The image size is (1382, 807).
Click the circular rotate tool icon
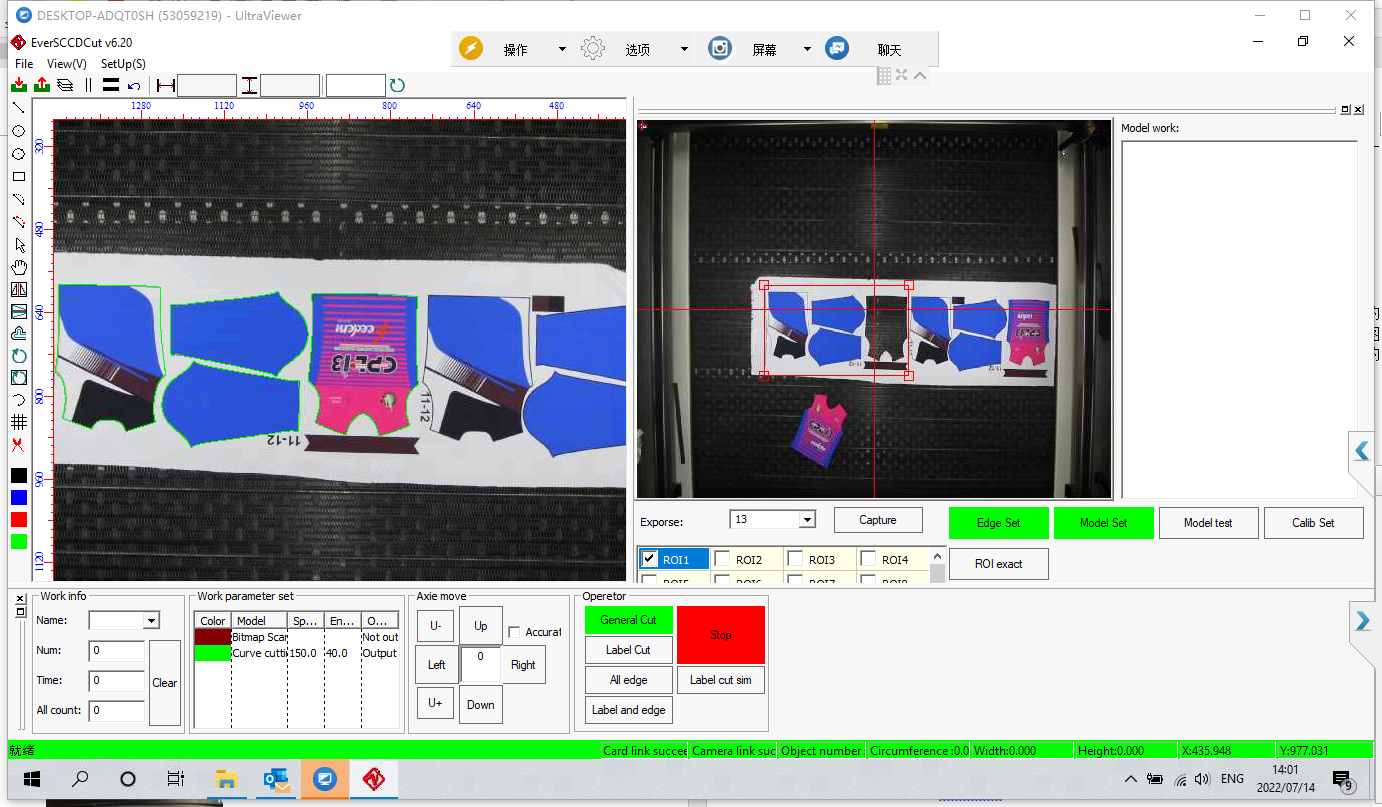(18, 355)
